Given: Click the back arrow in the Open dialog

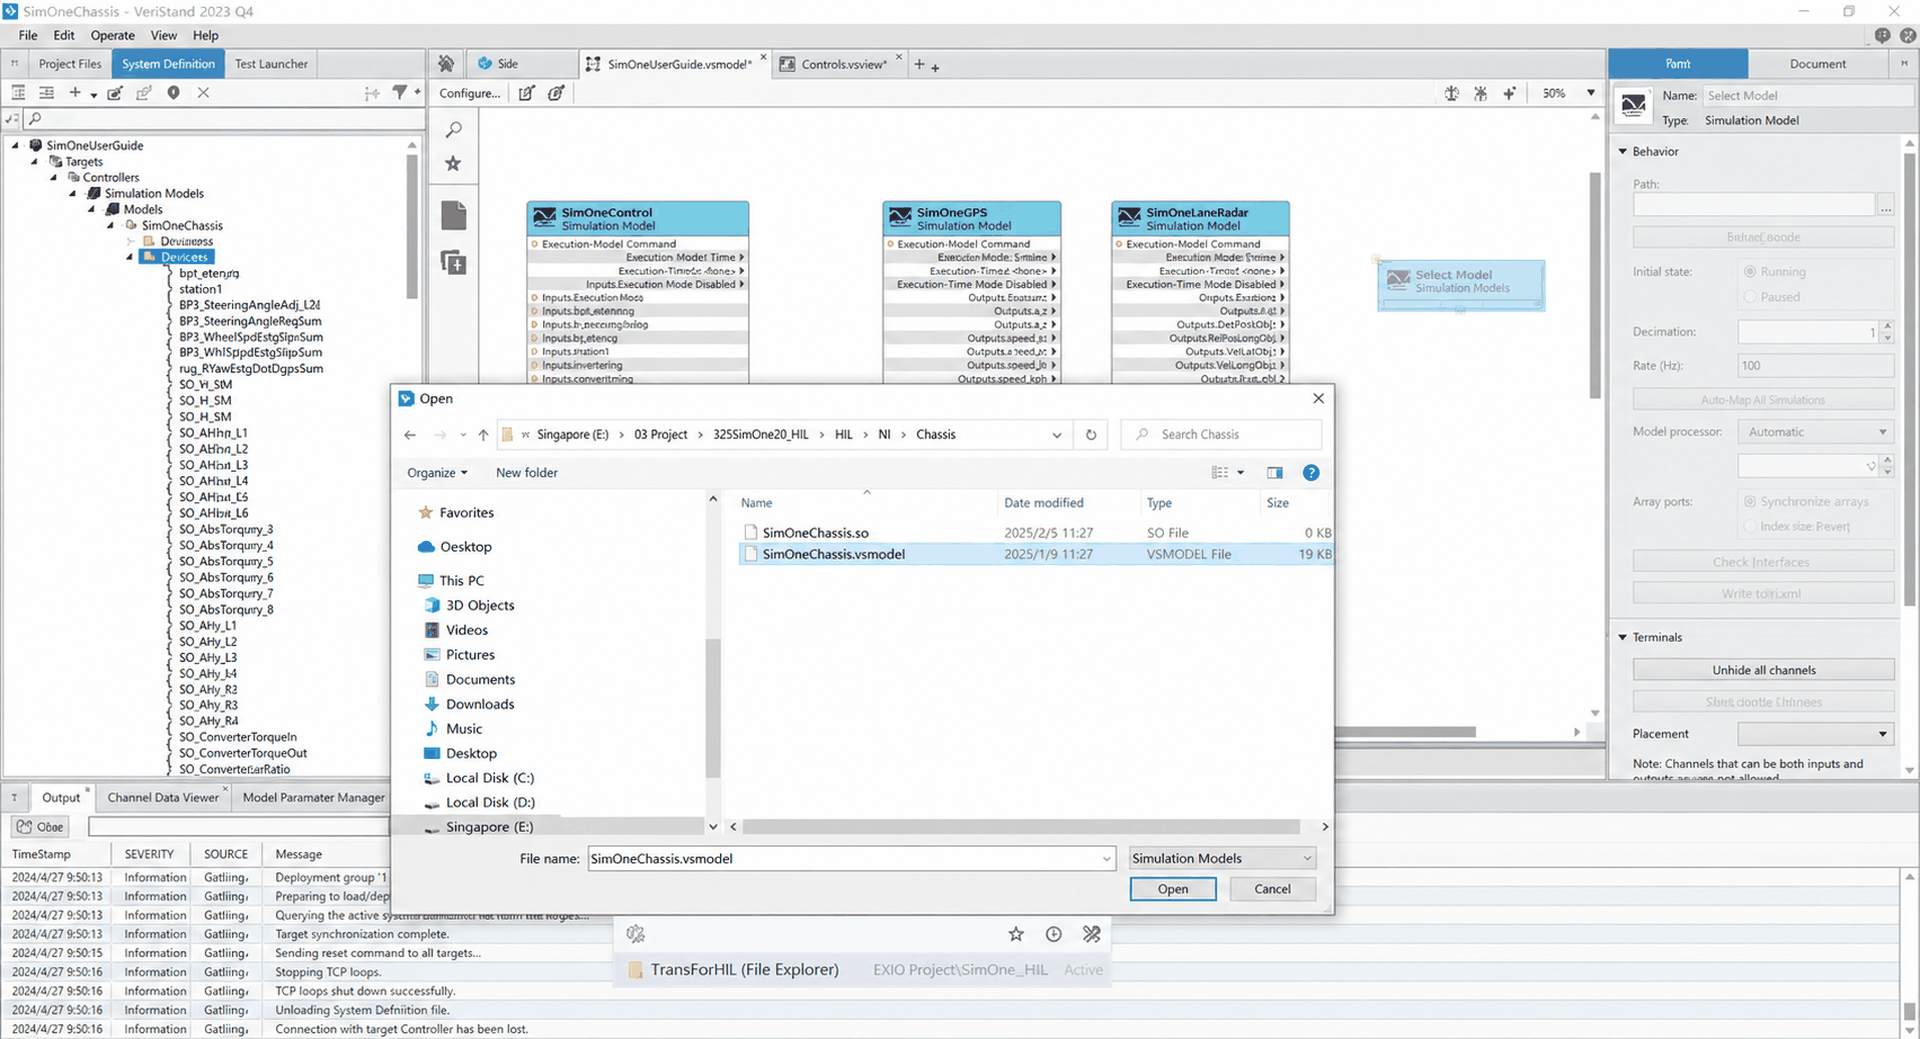Looking at the screenshot, I should (x=410, y=435).
